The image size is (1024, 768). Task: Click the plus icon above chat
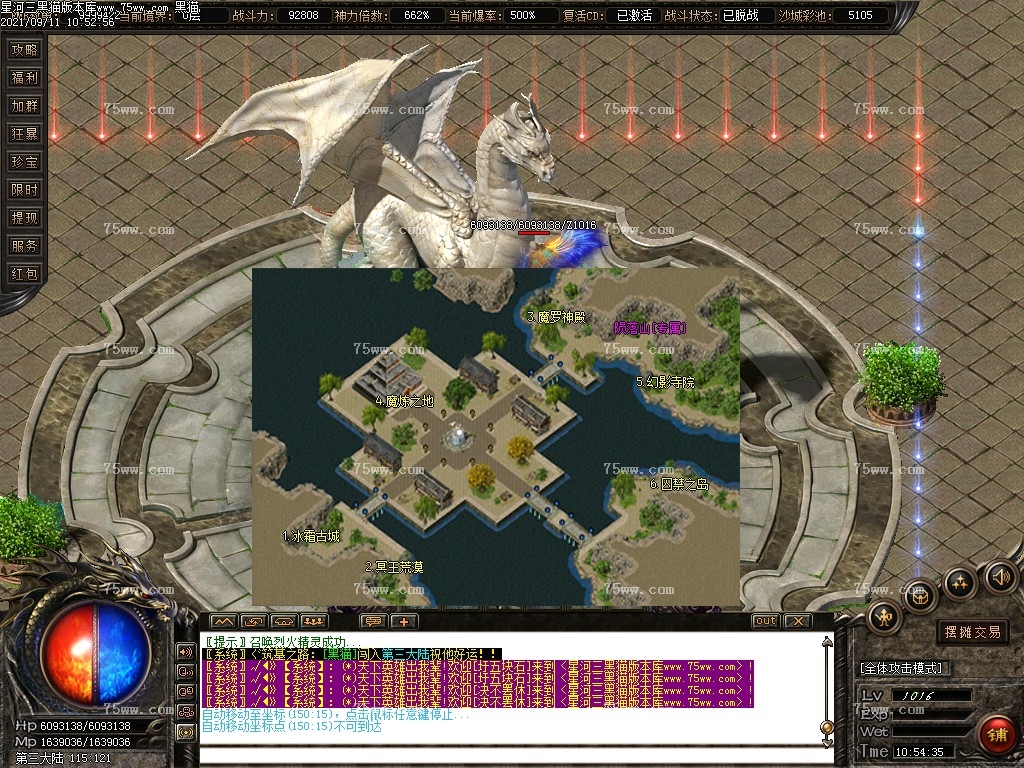pos(404,621)
